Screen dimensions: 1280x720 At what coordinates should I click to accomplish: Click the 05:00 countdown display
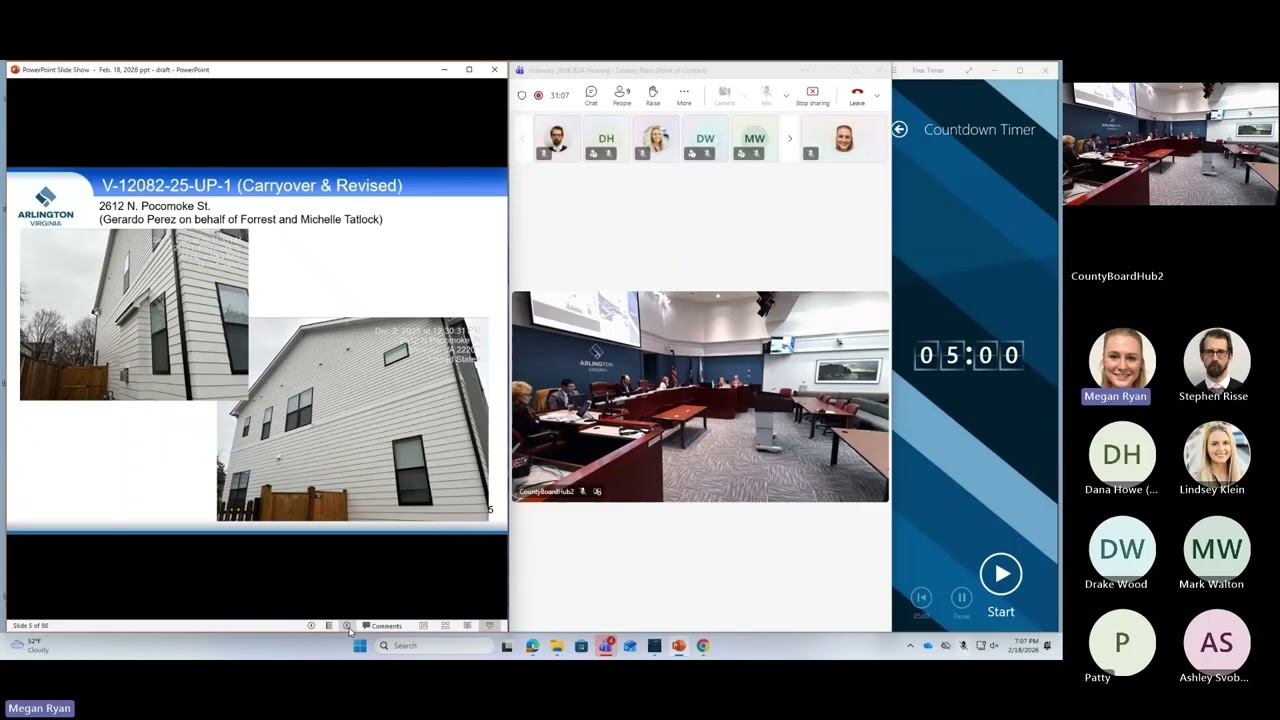[x=969, y=355]
